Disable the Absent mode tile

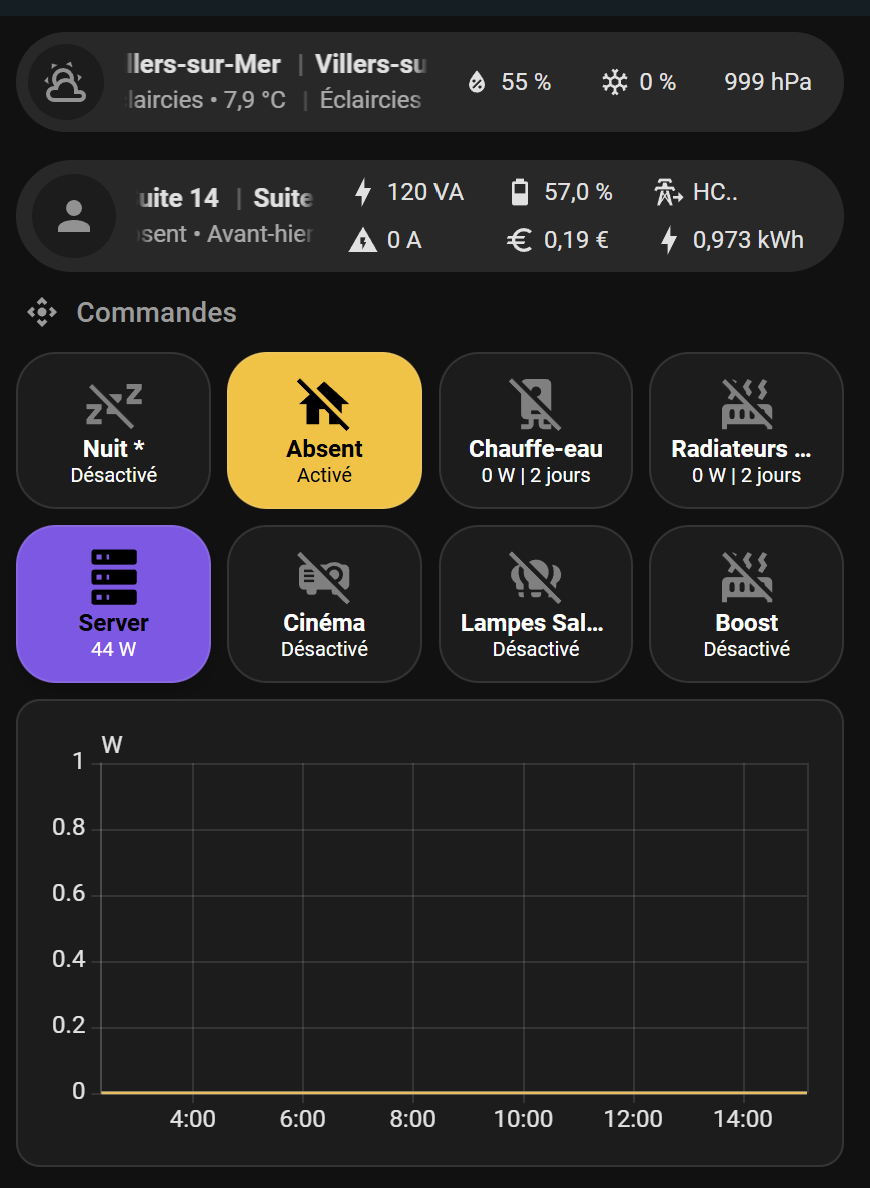pos(324,430)
